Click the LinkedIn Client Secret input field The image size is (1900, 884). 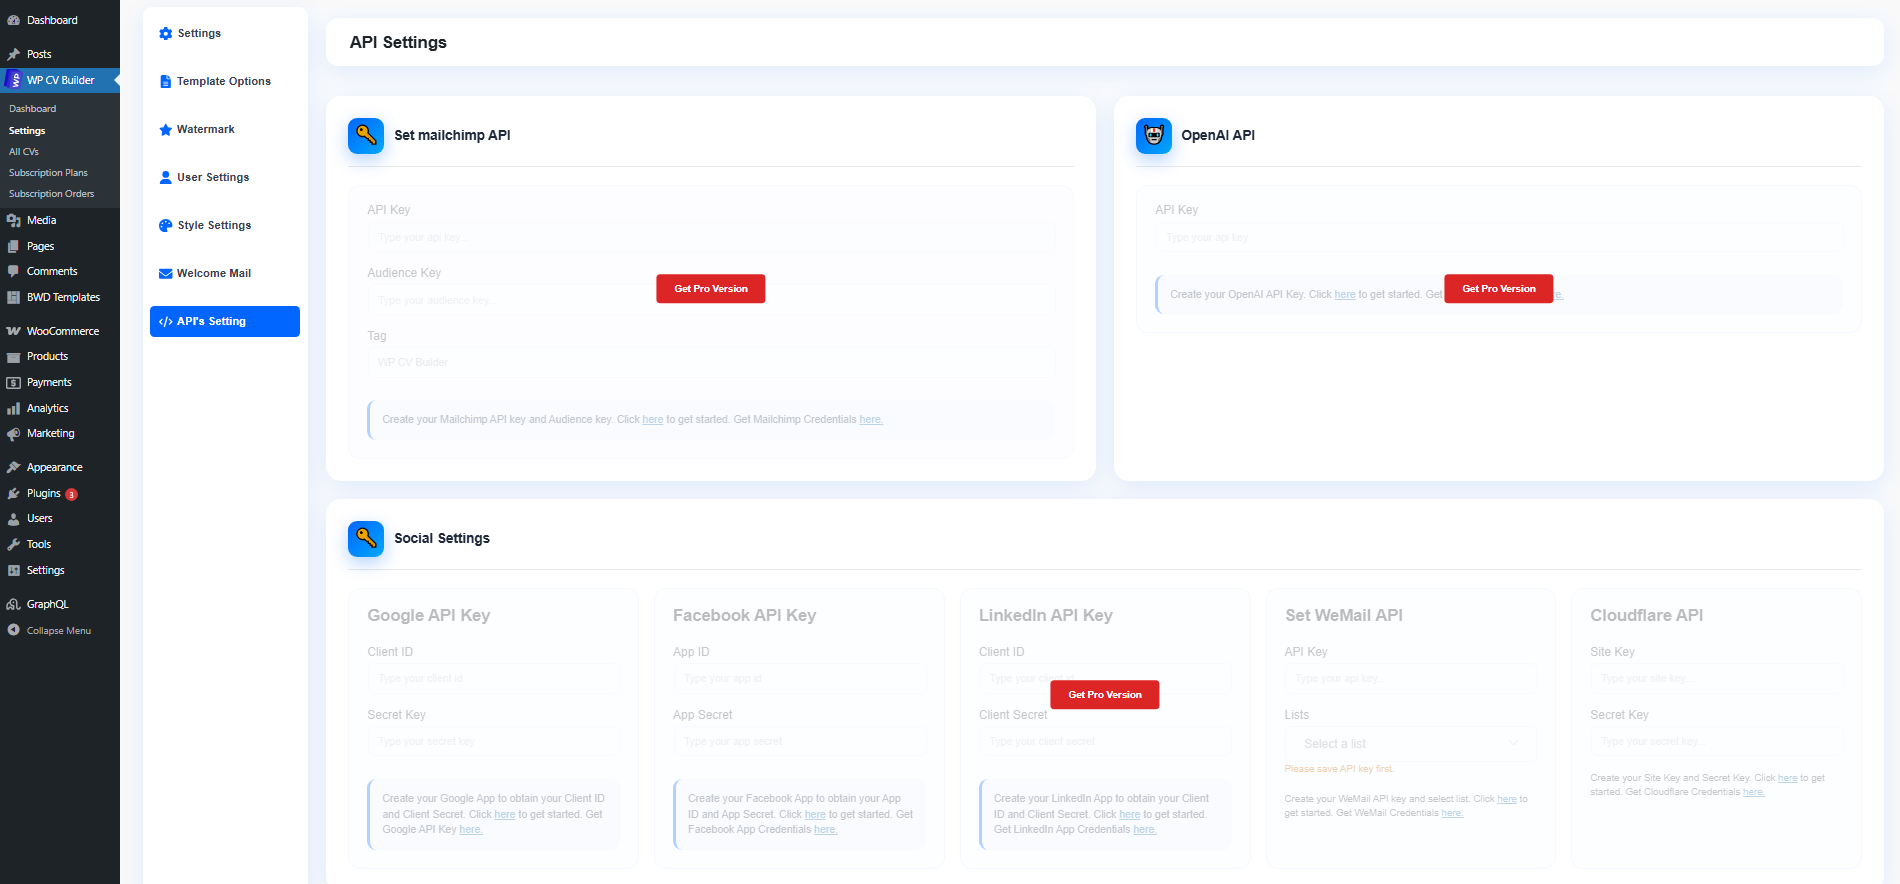click(1105, 741)
